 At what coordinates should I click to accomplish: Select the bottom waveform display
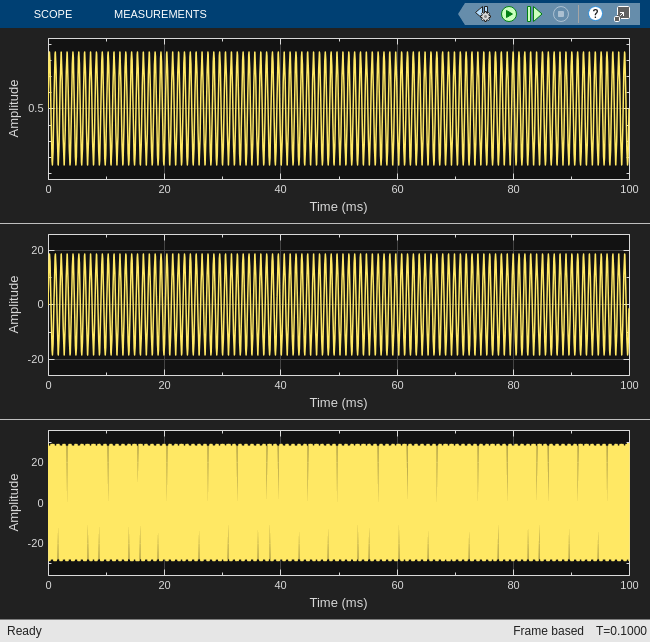(338, 502)
